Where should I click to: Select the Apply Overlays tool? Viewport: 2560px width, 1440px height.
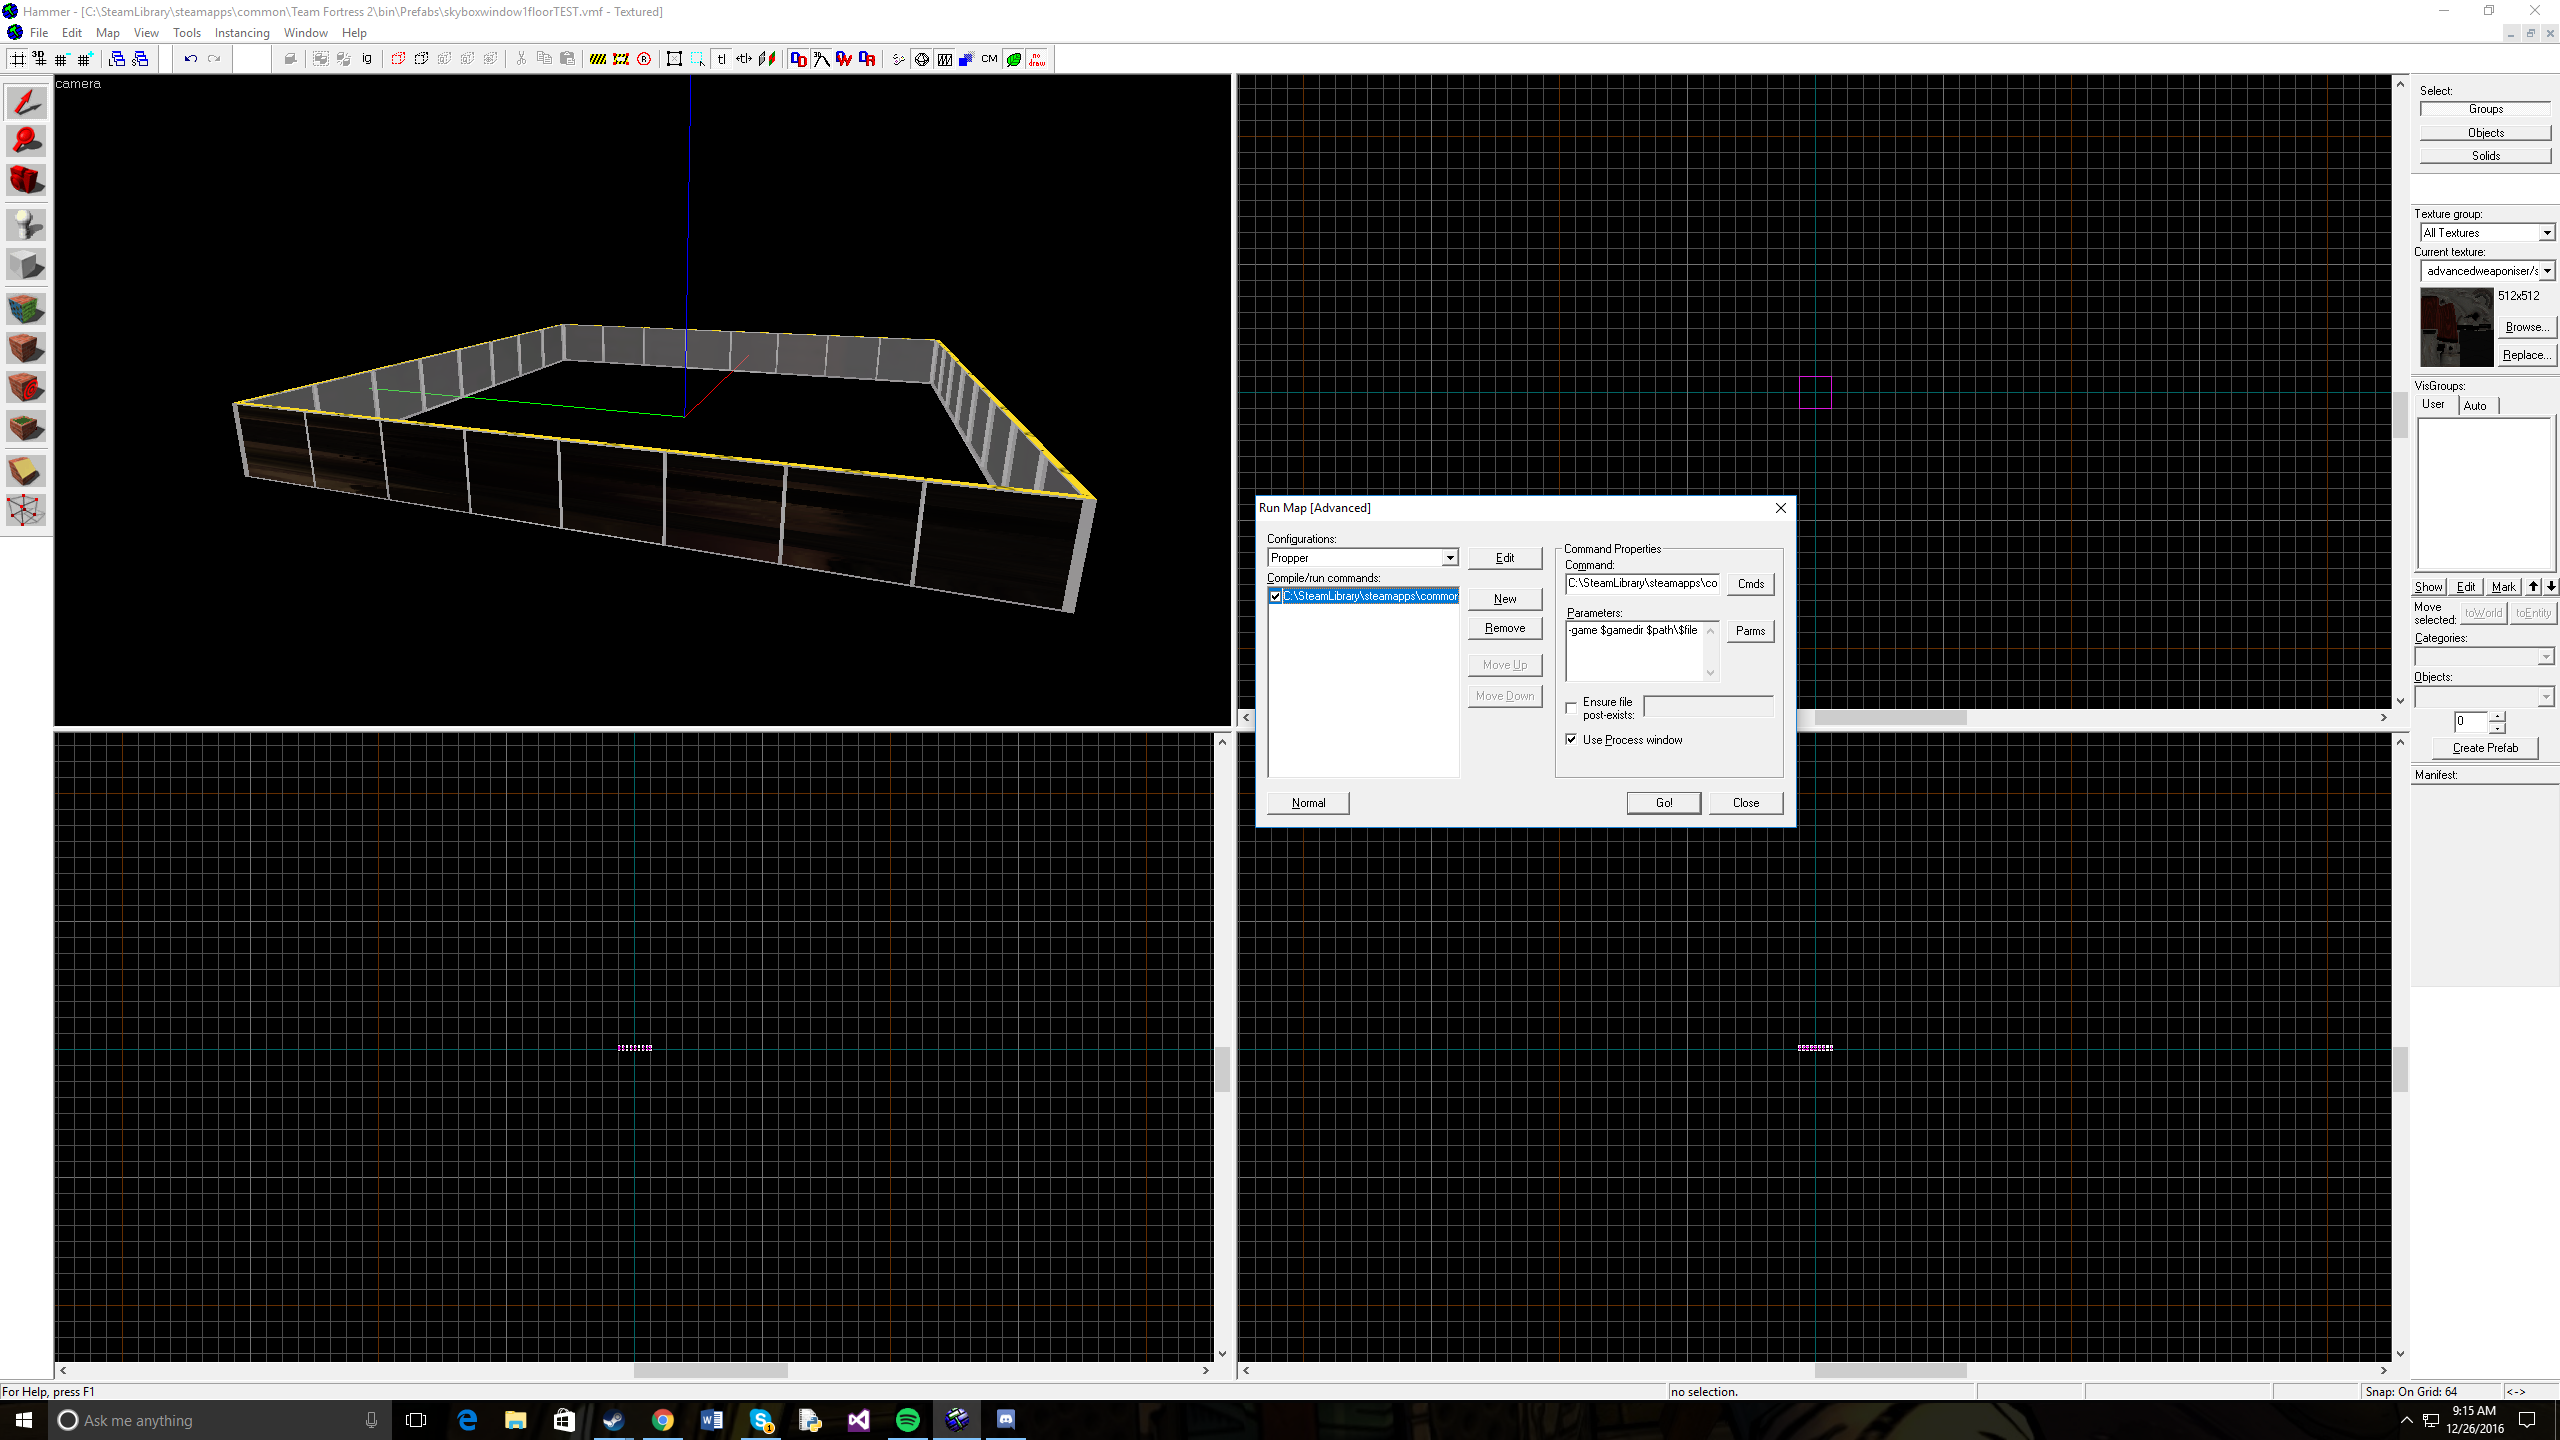coord(26,428)
